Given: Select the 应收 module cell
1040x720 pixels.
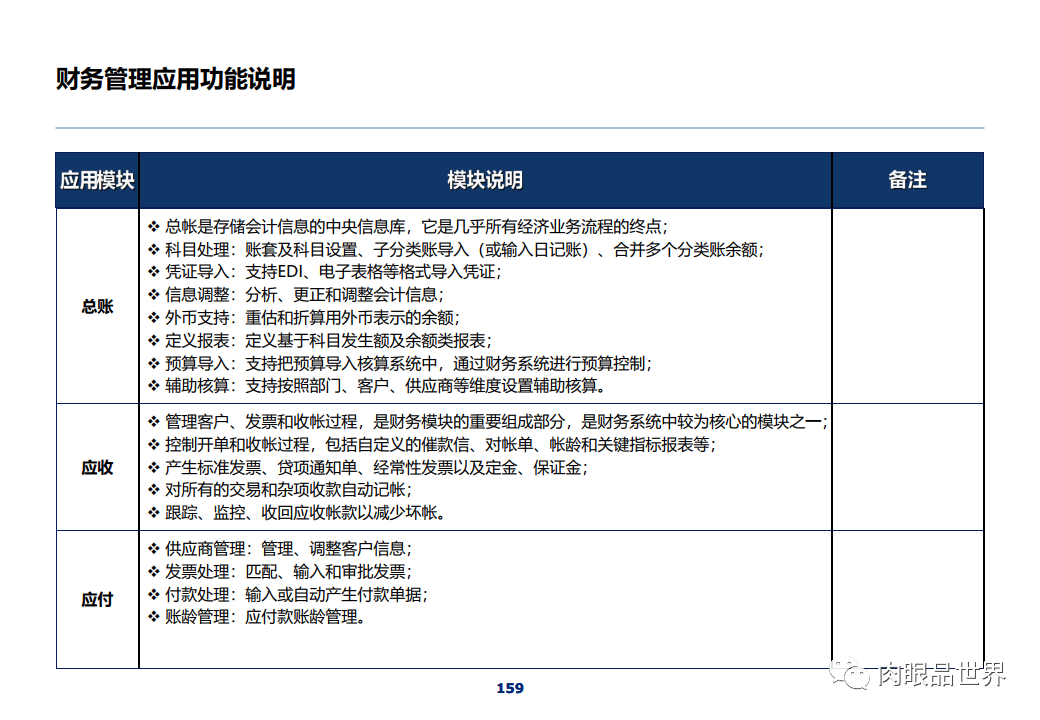Looking at the screenshot, I should (98, 467).
